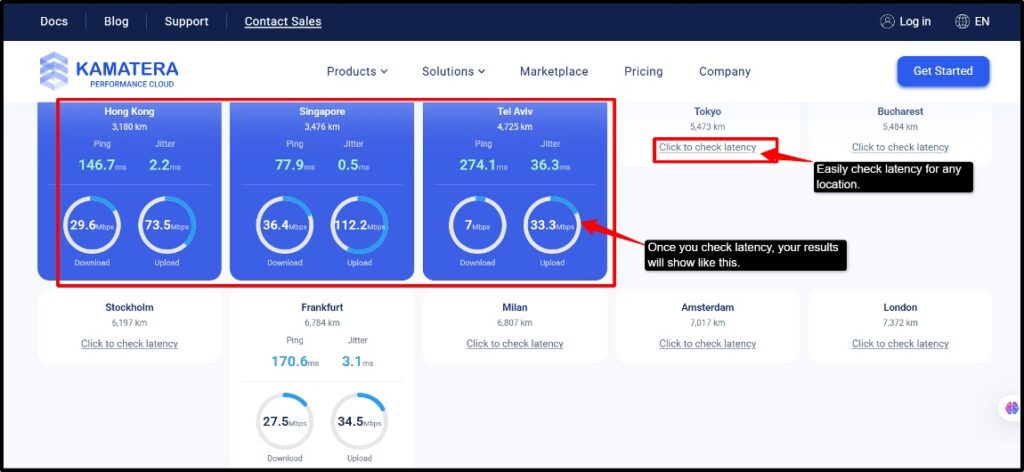1024x472 pixels.
Task: Check latency for Amsterdam
Action: tap(707, 344)
